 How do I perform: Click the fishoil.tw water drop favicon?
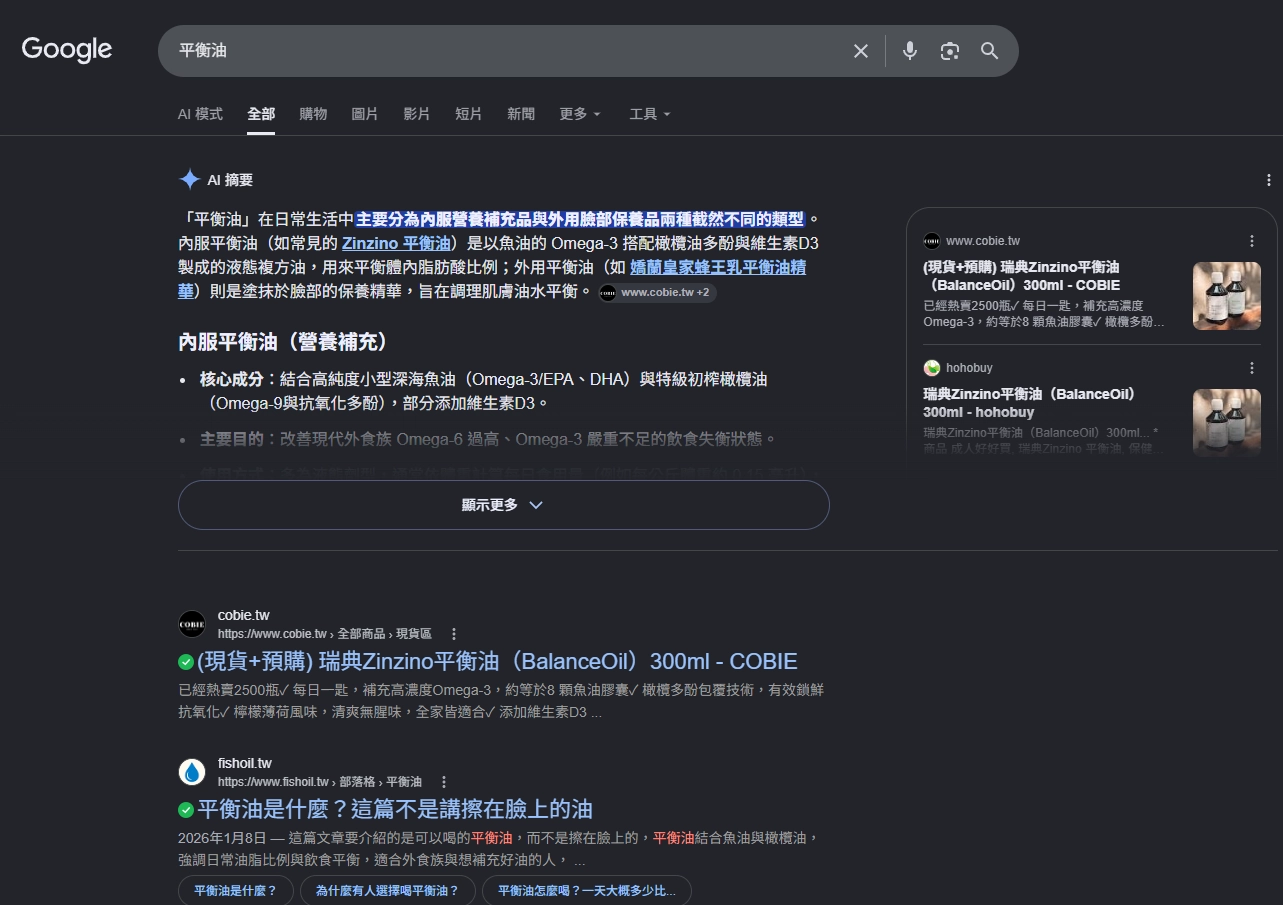[192, 772]
